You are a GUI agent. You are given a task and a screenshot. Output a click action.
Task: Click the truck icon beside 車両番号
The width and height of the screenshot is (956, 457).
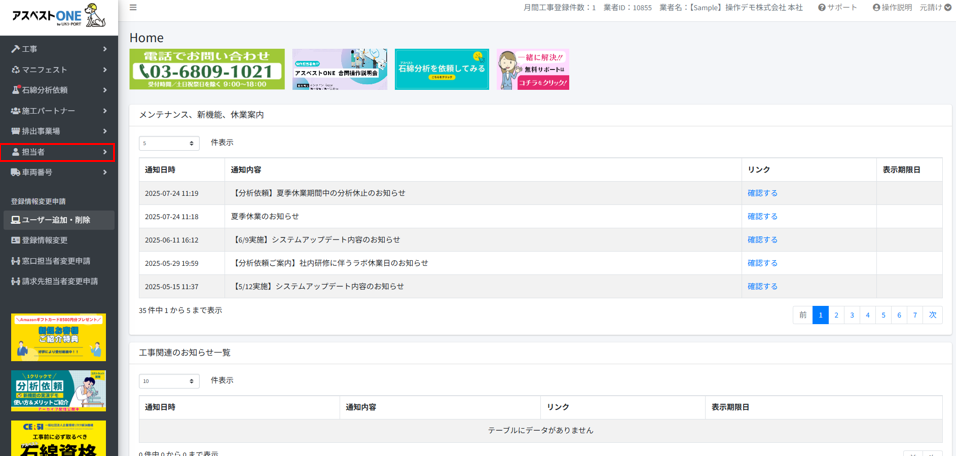tap(15, 173)
